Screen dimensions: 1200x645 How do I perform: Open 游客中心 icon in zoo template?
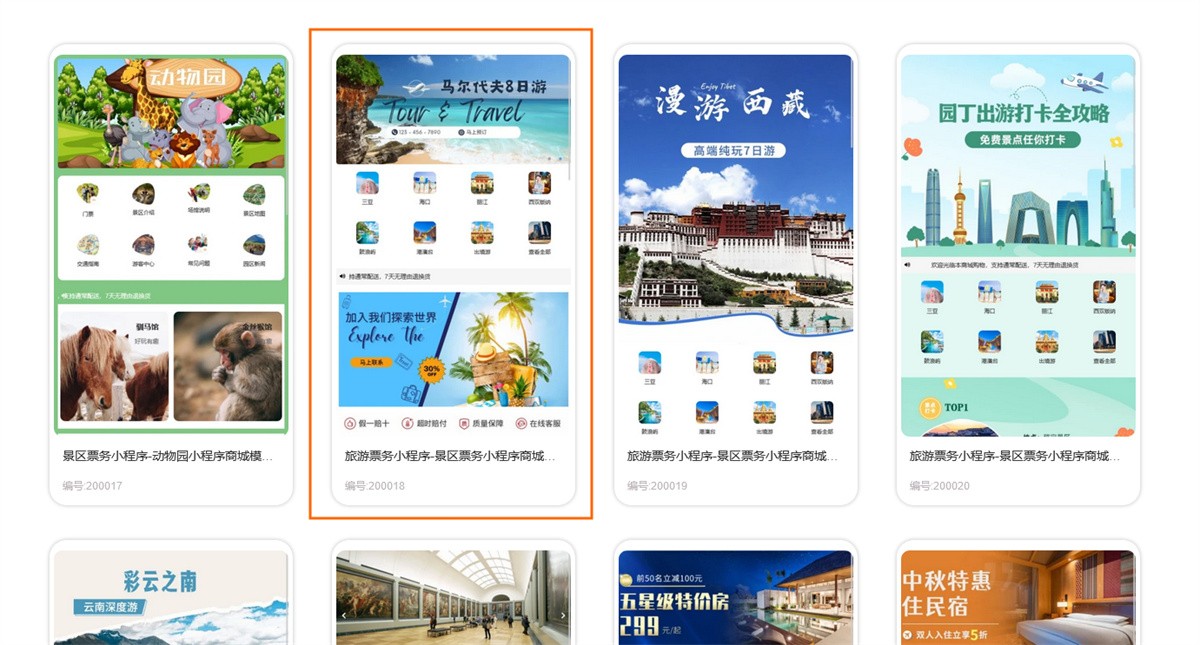pyautogui.click(x=143, y=244)
